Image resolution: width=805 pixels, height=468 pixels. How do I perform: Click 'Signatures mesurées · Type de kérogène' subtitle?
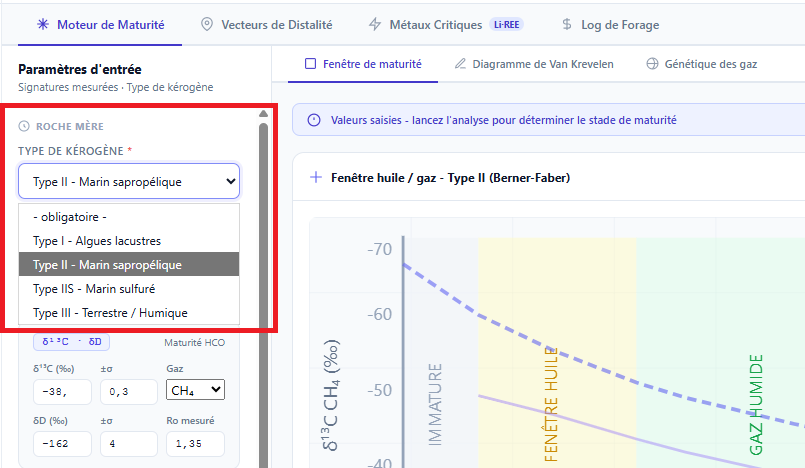pos(116,87)
